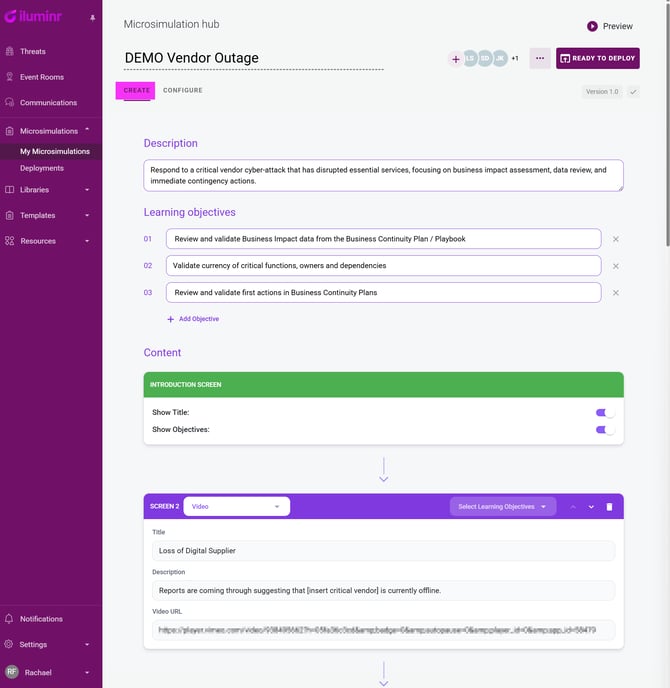Pin the sidebar using the pin icon

(x=93, y=18)
